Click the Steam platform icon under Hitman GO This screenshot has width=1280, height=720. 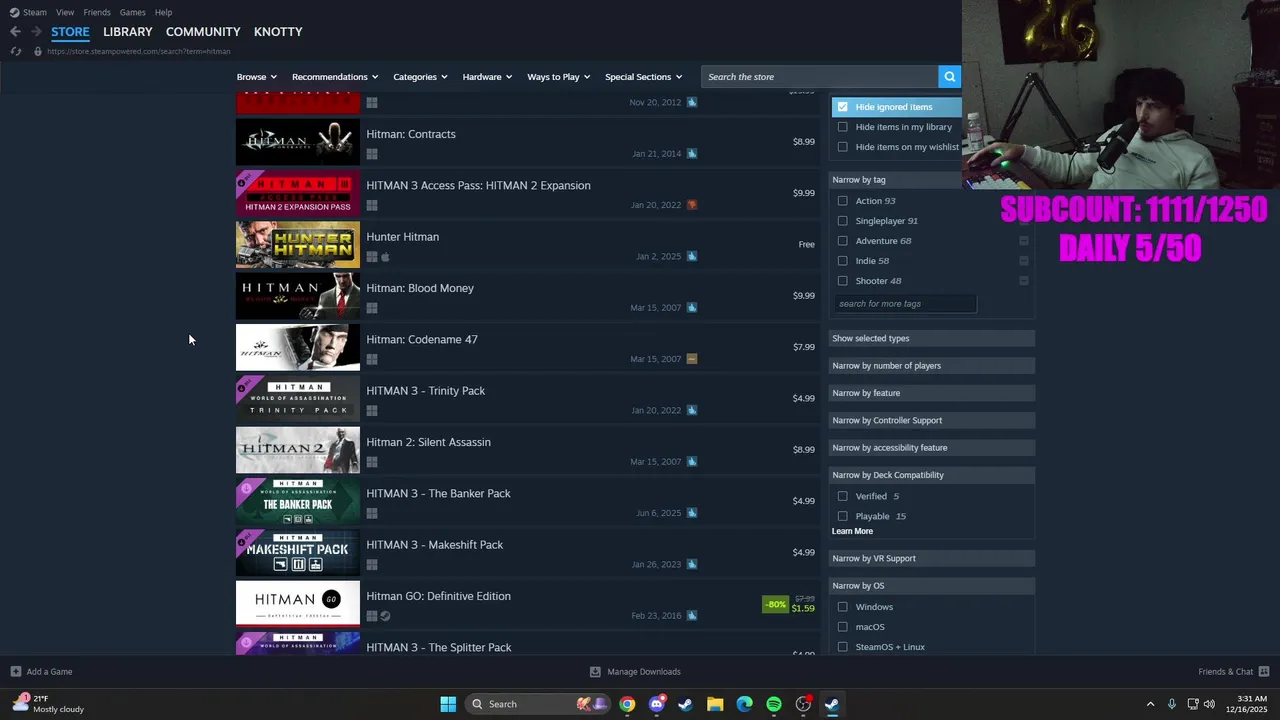385,616
